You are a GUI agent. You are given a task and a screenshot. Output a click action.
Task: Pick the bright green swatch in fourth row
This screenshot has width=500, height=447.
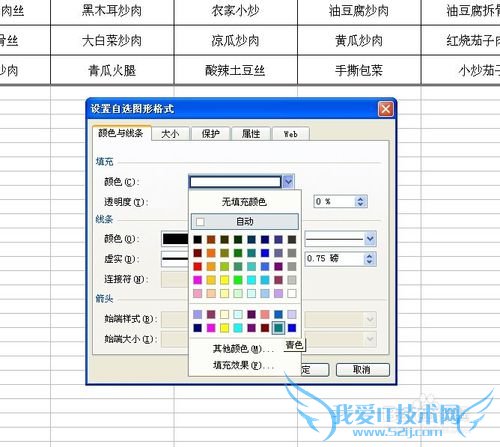pyautogui.click(x=238, y=280)
